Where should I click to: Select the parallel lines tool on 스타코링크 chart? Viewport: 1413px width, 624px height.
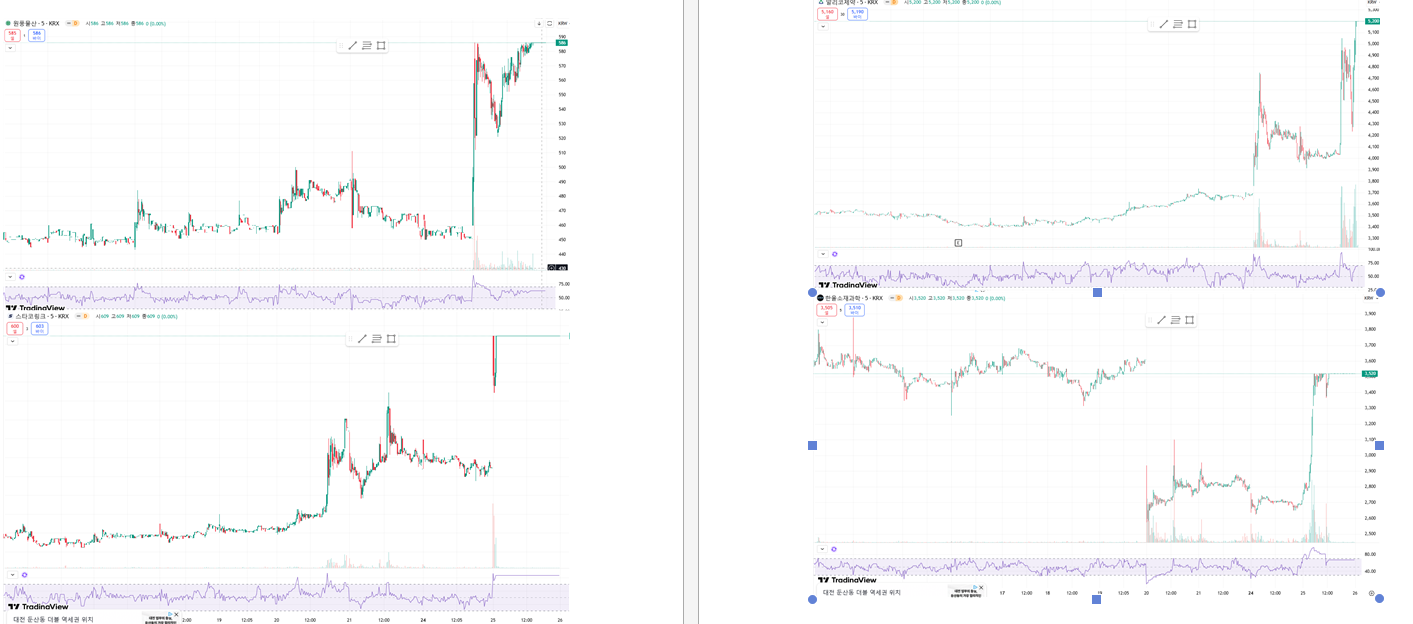click(377, 339)
